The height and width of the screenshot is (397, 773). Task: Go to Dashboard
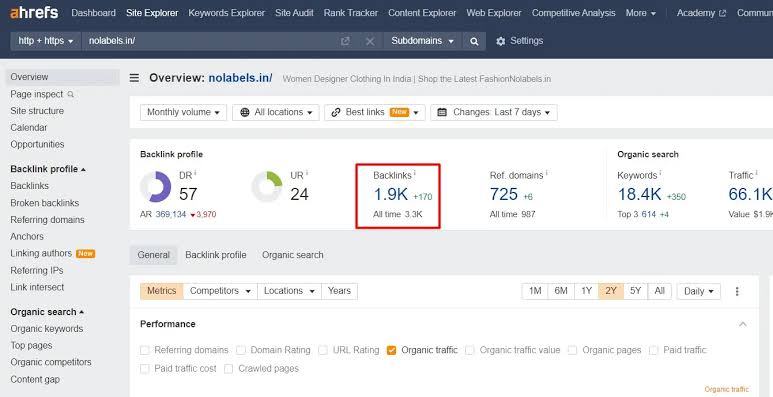[x=94, y=13]
